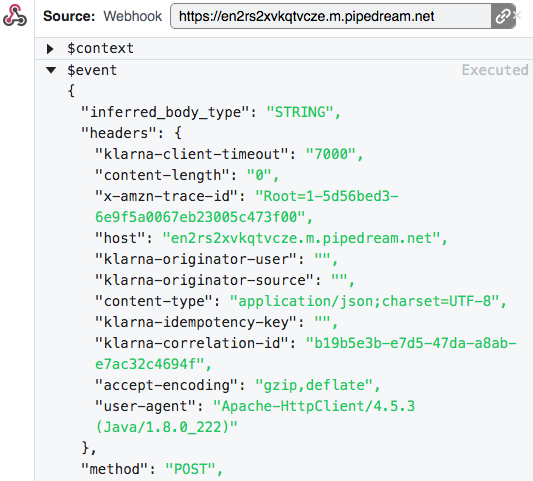Select the webhook URL input field
Screen dimensions: 533x481
[x=331, y=16]
